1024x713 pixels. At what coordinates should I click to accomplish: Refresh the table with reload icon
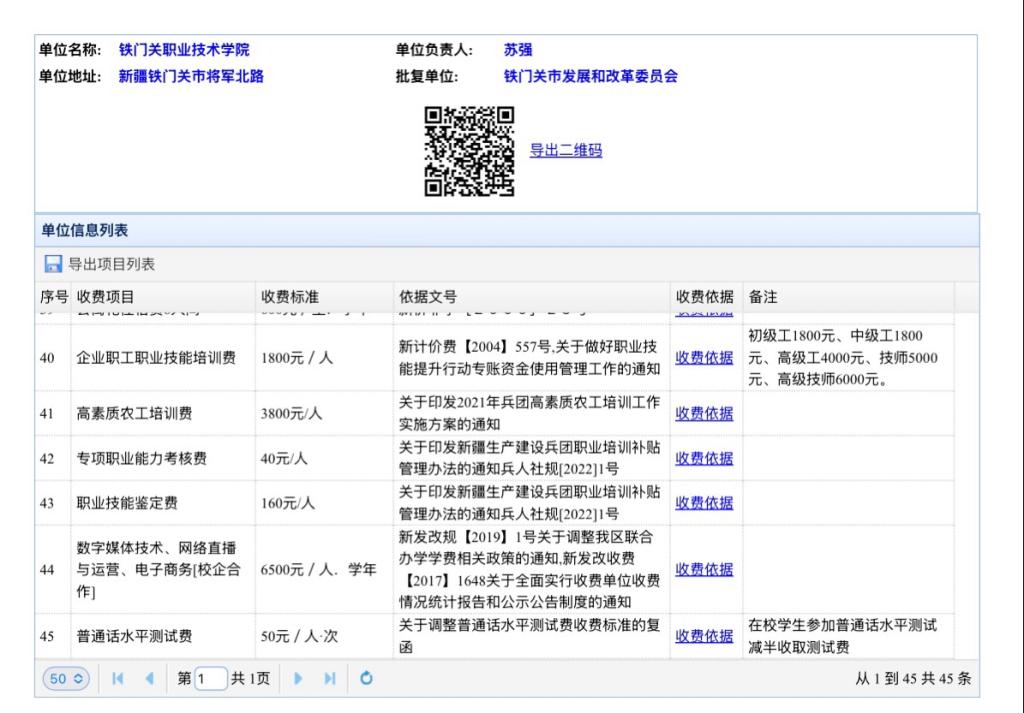[366, 679]
